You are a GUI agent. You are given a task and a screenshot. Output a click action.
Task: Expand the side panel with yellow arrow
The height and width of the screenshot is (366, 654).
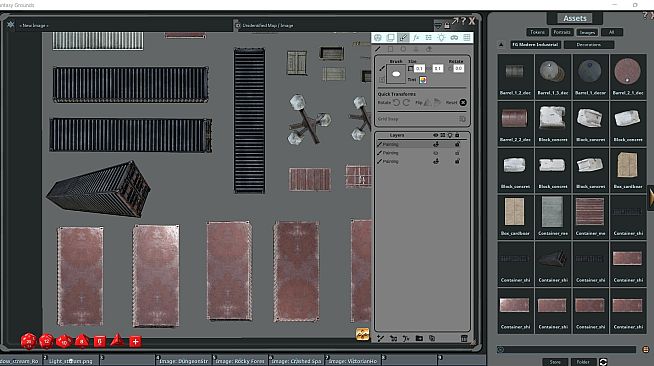tap(651, 197)
